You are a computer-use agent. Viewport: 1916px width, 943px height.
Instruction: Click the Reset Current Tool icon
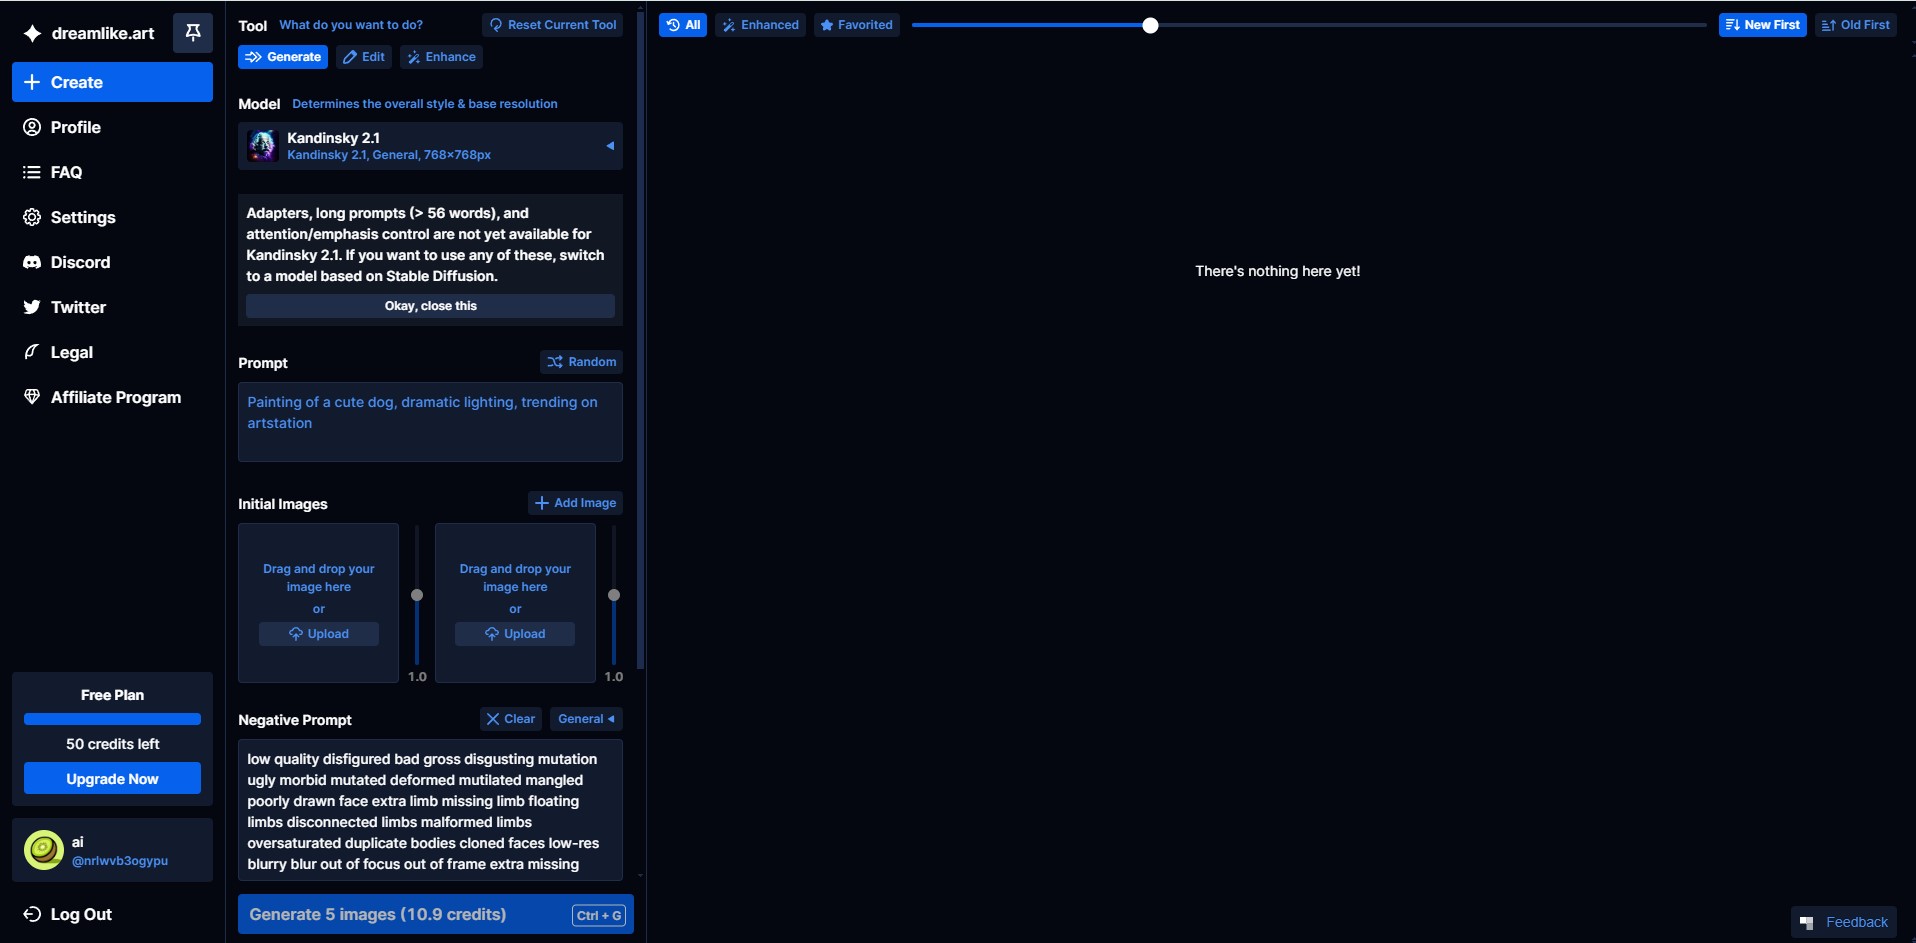496,25
